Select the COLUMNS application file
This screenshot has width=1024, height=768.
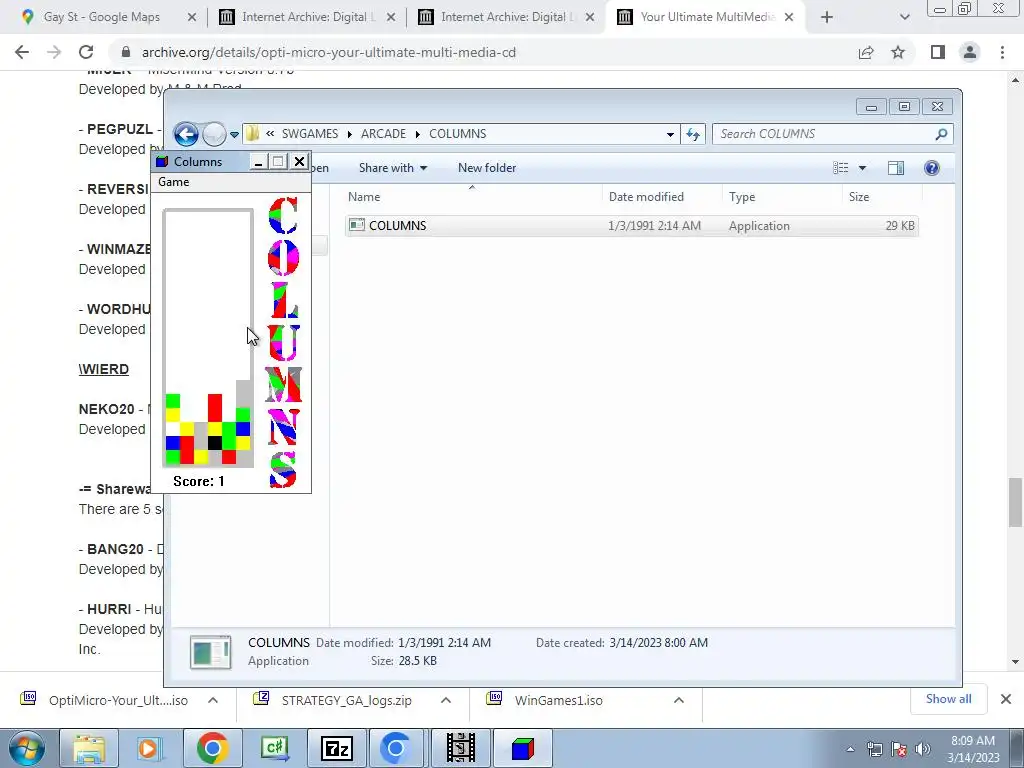[632, 226]
